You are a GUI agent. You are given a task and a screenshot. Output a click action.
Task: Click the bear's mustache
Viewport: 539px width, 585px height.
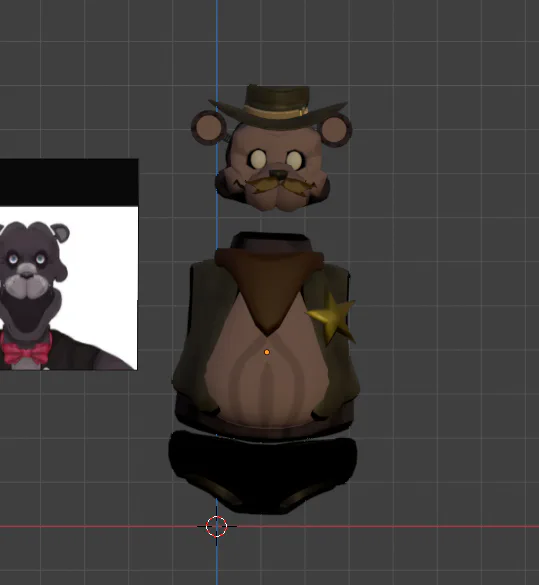(280, 185)
